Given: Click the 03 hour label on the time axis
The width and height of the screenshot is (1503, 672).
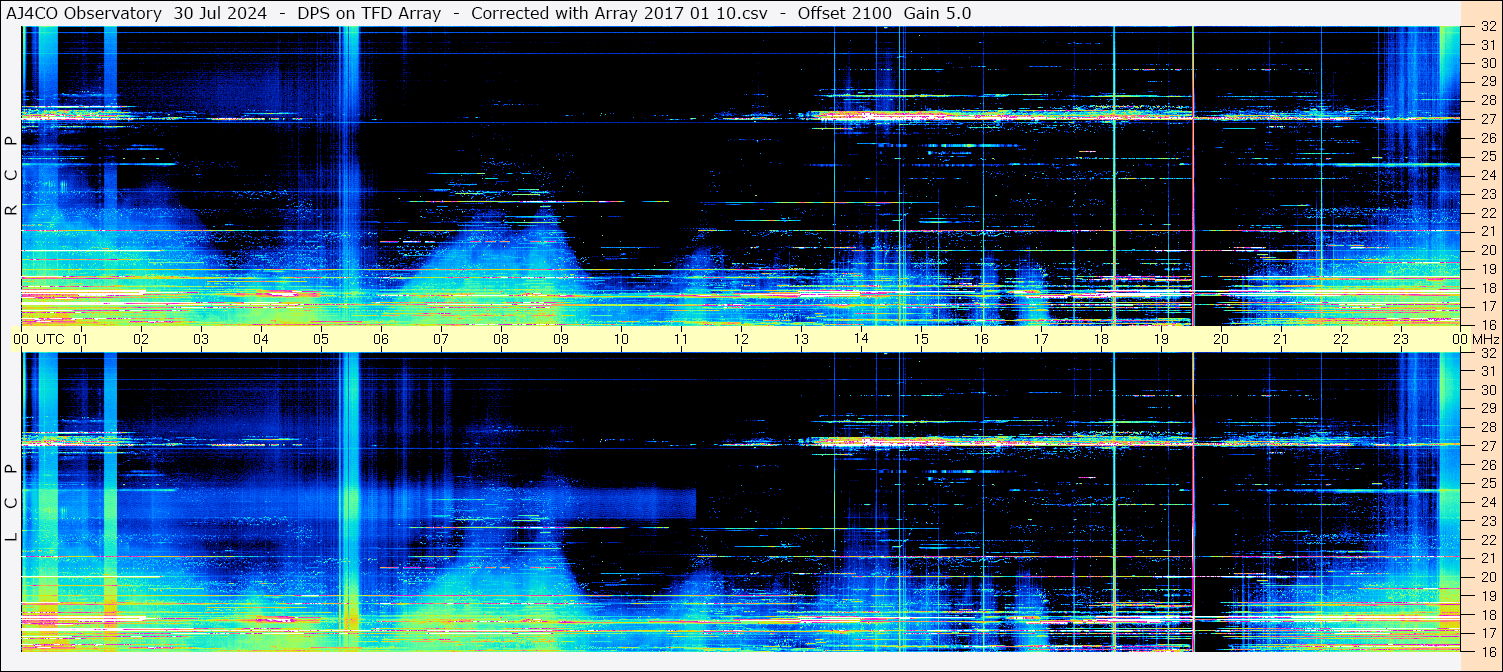Looking at the screenshot, I should pos(201,339).
